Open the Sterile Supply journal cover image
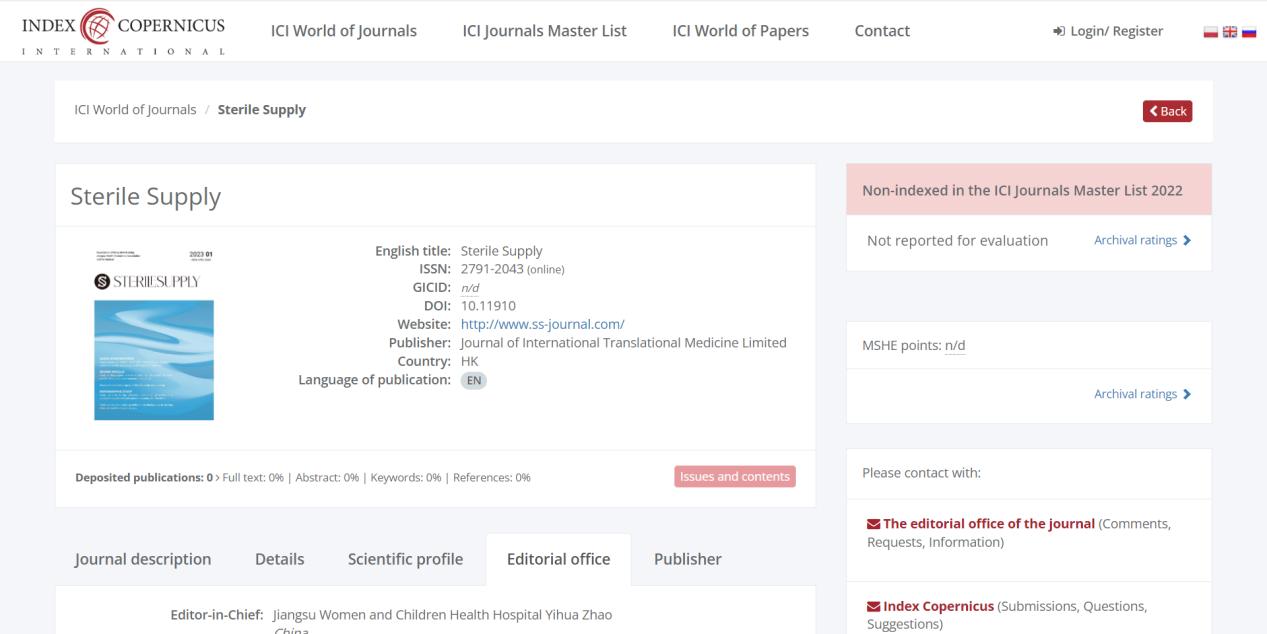 coord(154,333)
